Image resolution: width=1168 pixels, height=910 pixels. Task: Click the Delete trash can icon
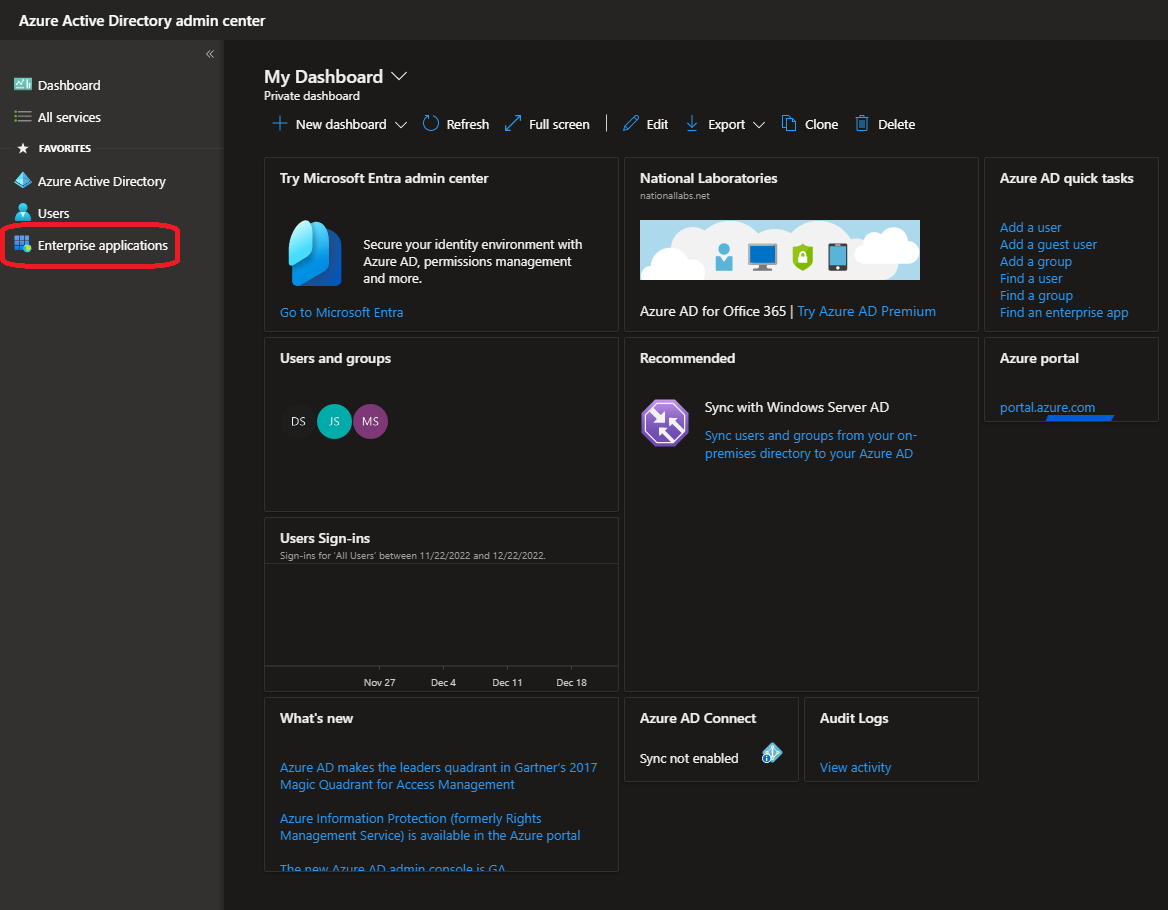(862, 124)
